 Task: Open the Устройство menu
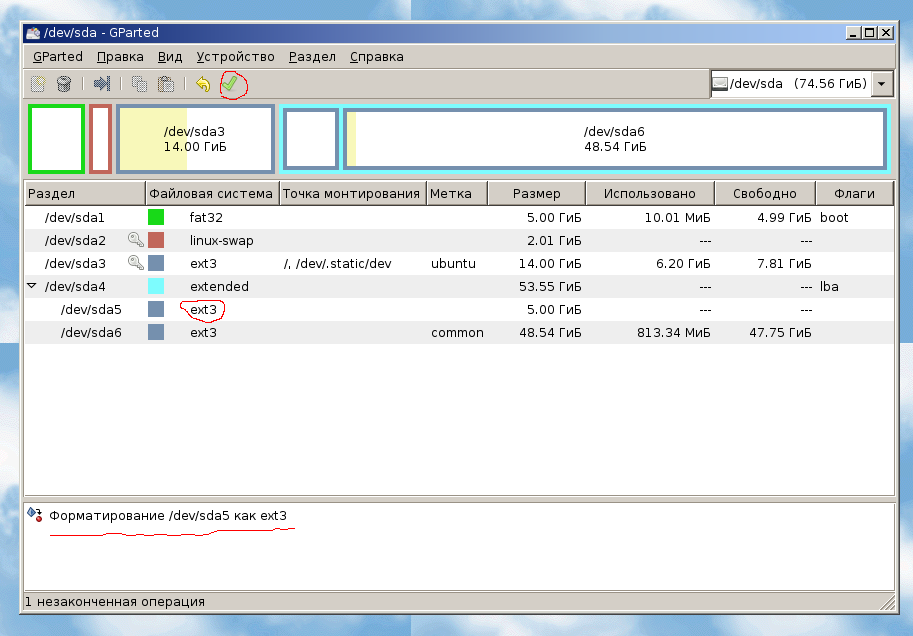[235, 56]
